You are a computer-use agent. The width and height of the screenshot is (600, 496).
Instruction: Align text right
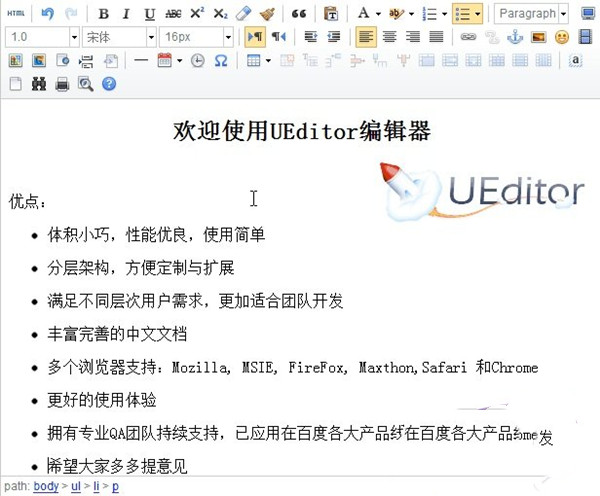click(x=413, y=37)
